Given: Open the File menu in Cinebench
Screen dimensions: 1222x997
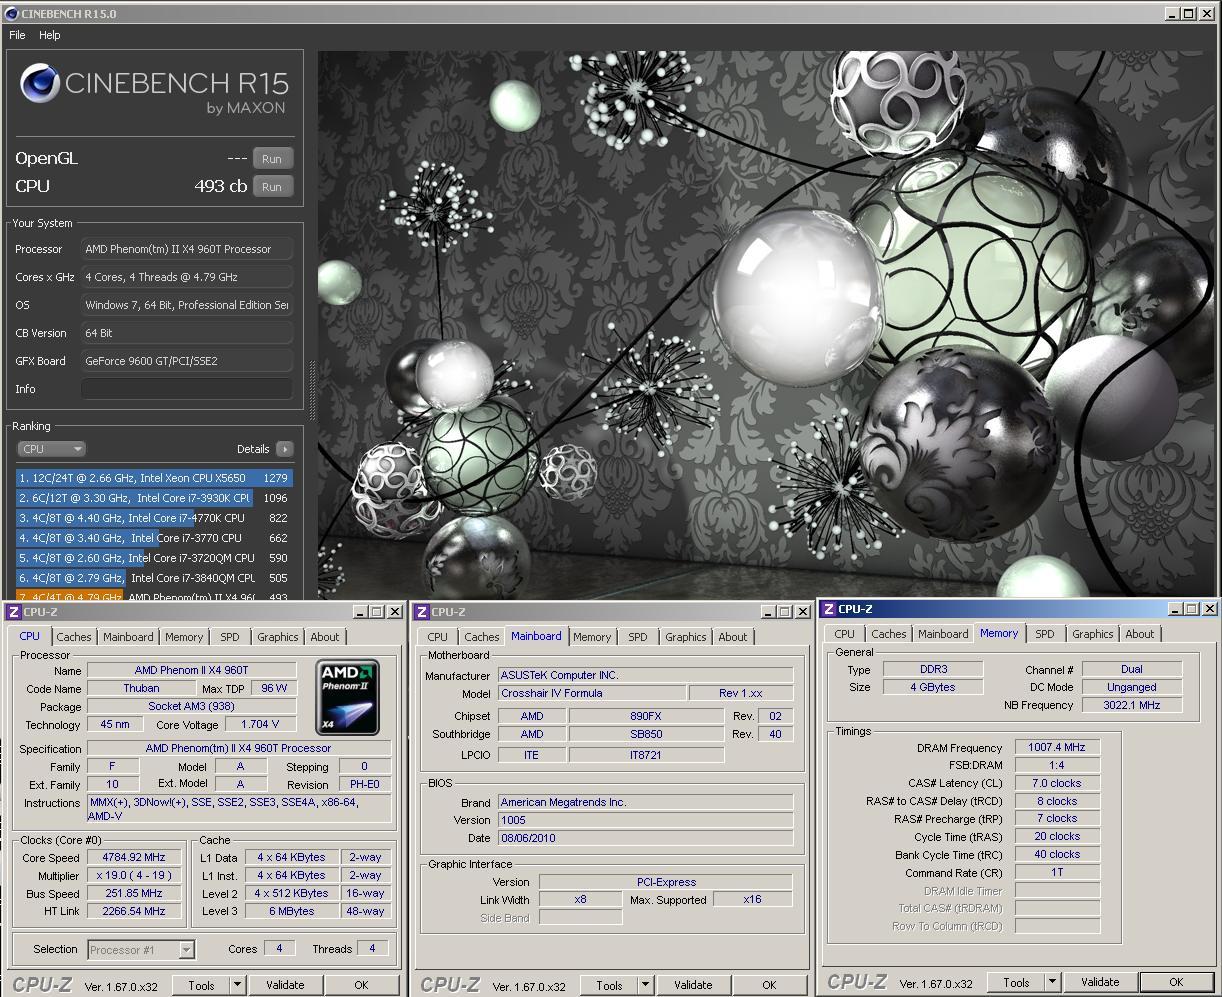Looking at the screenshot, I should tap(17, 35).
